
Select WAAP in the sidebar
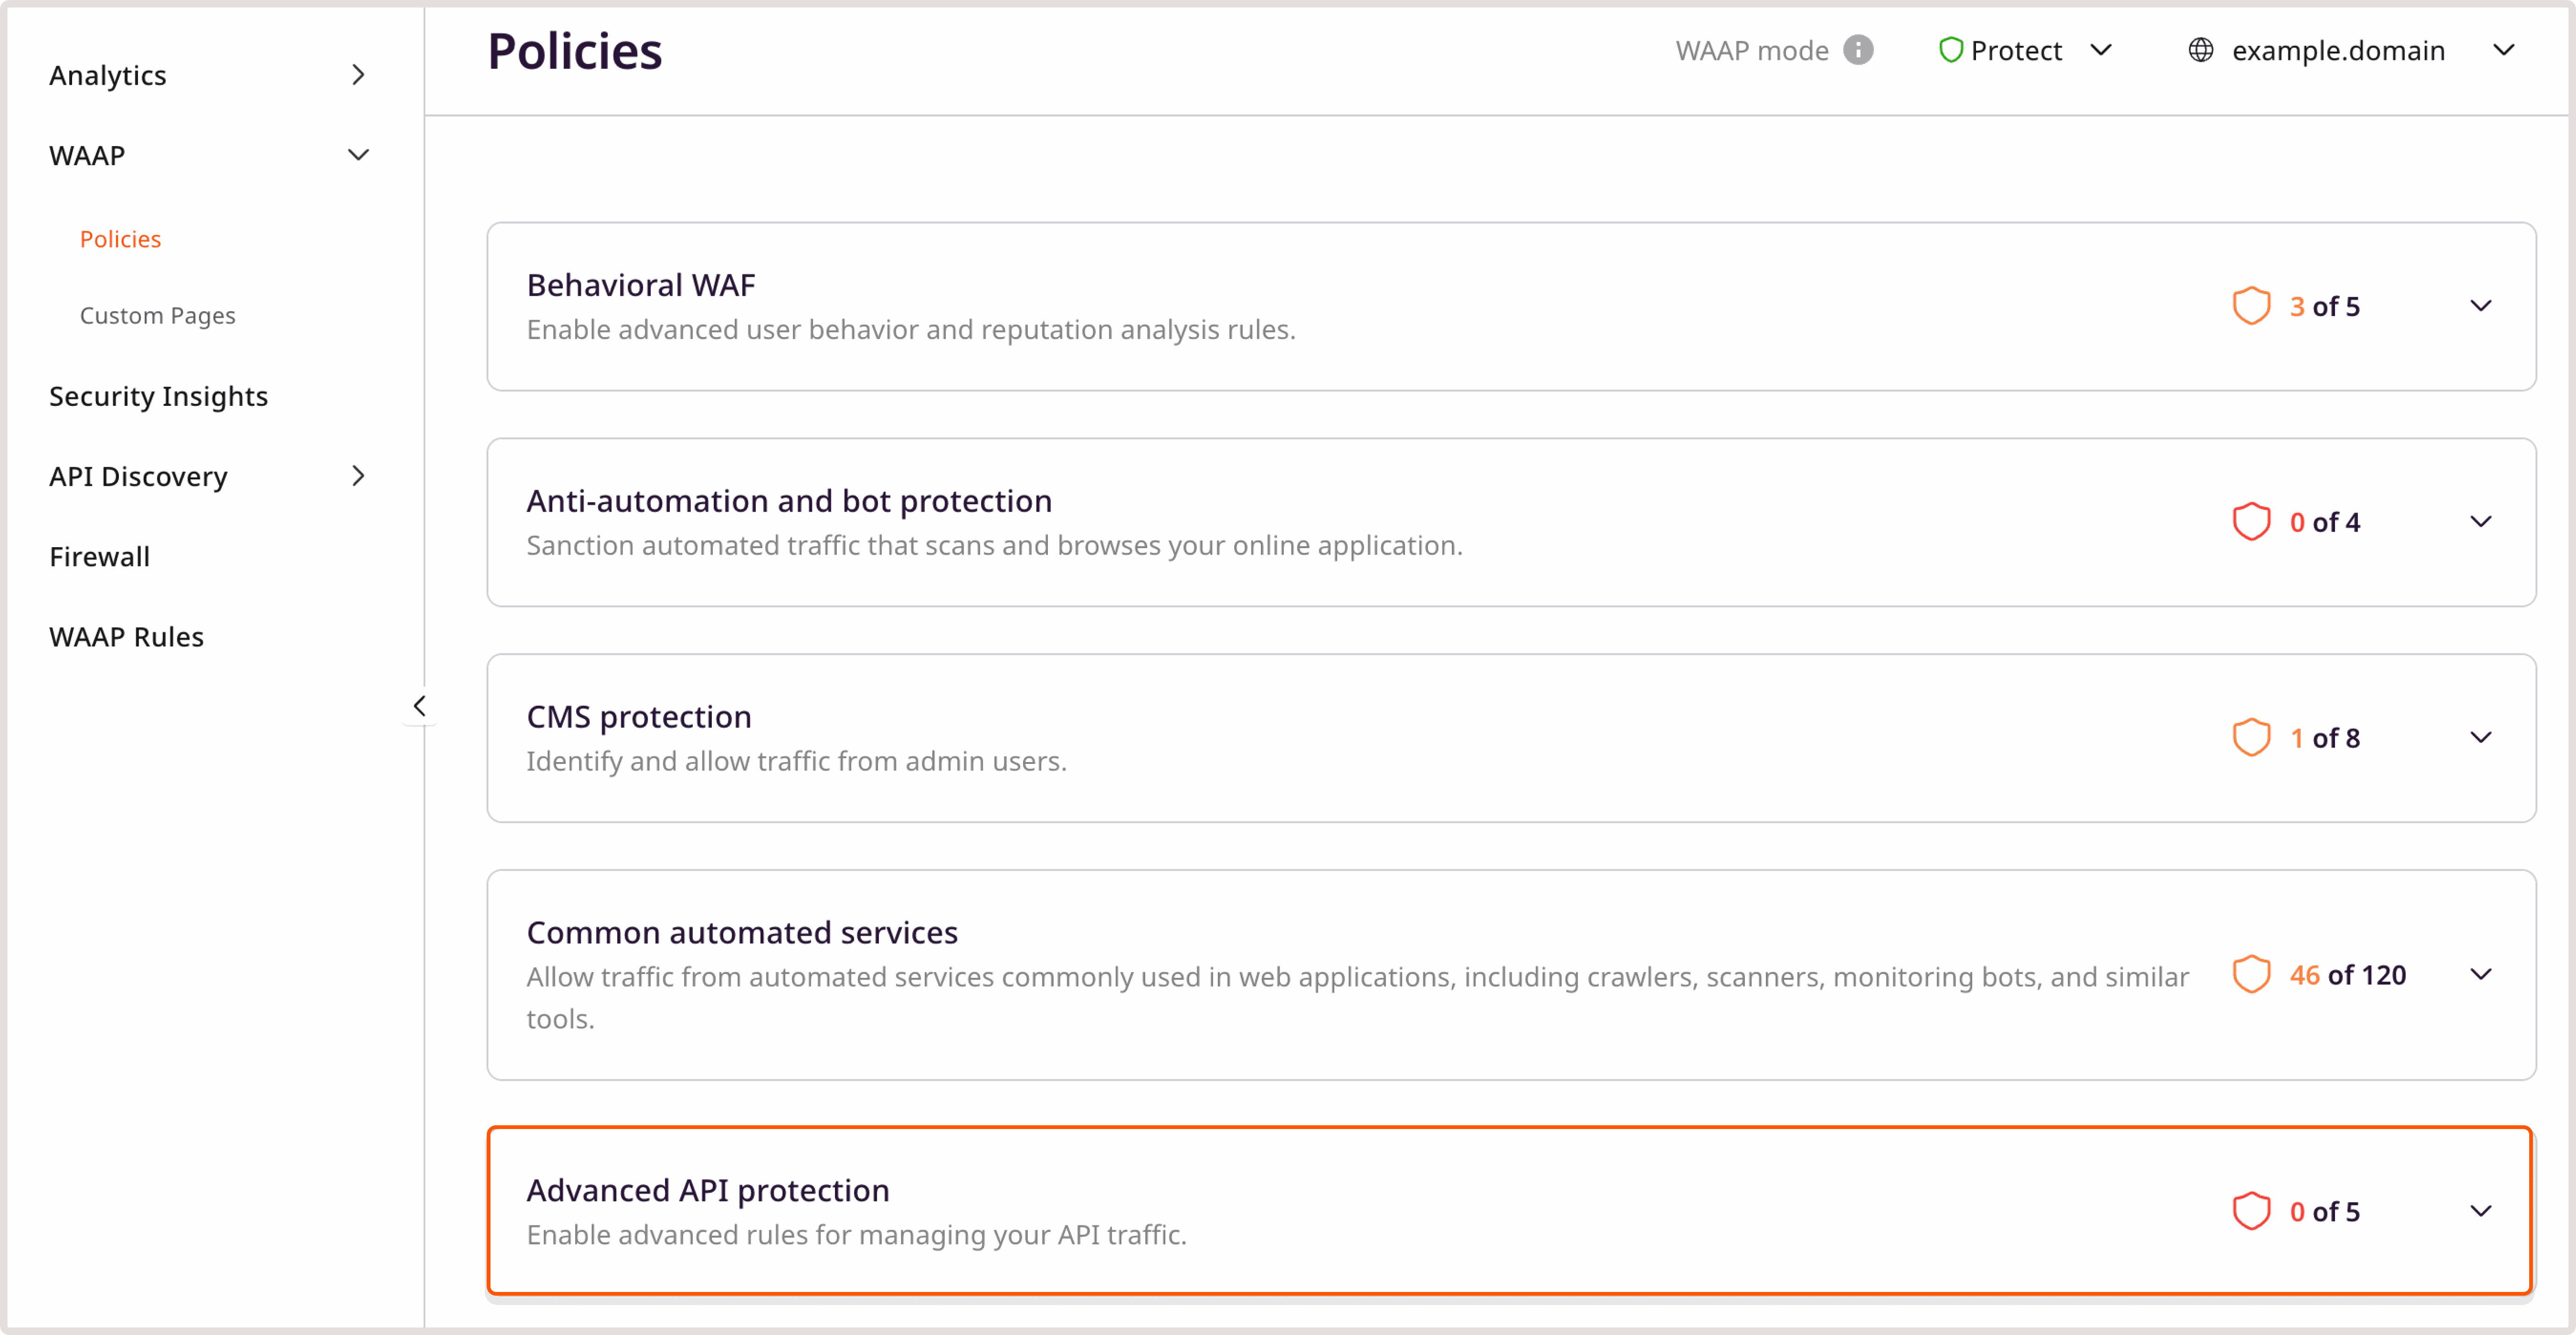(87, 155)
